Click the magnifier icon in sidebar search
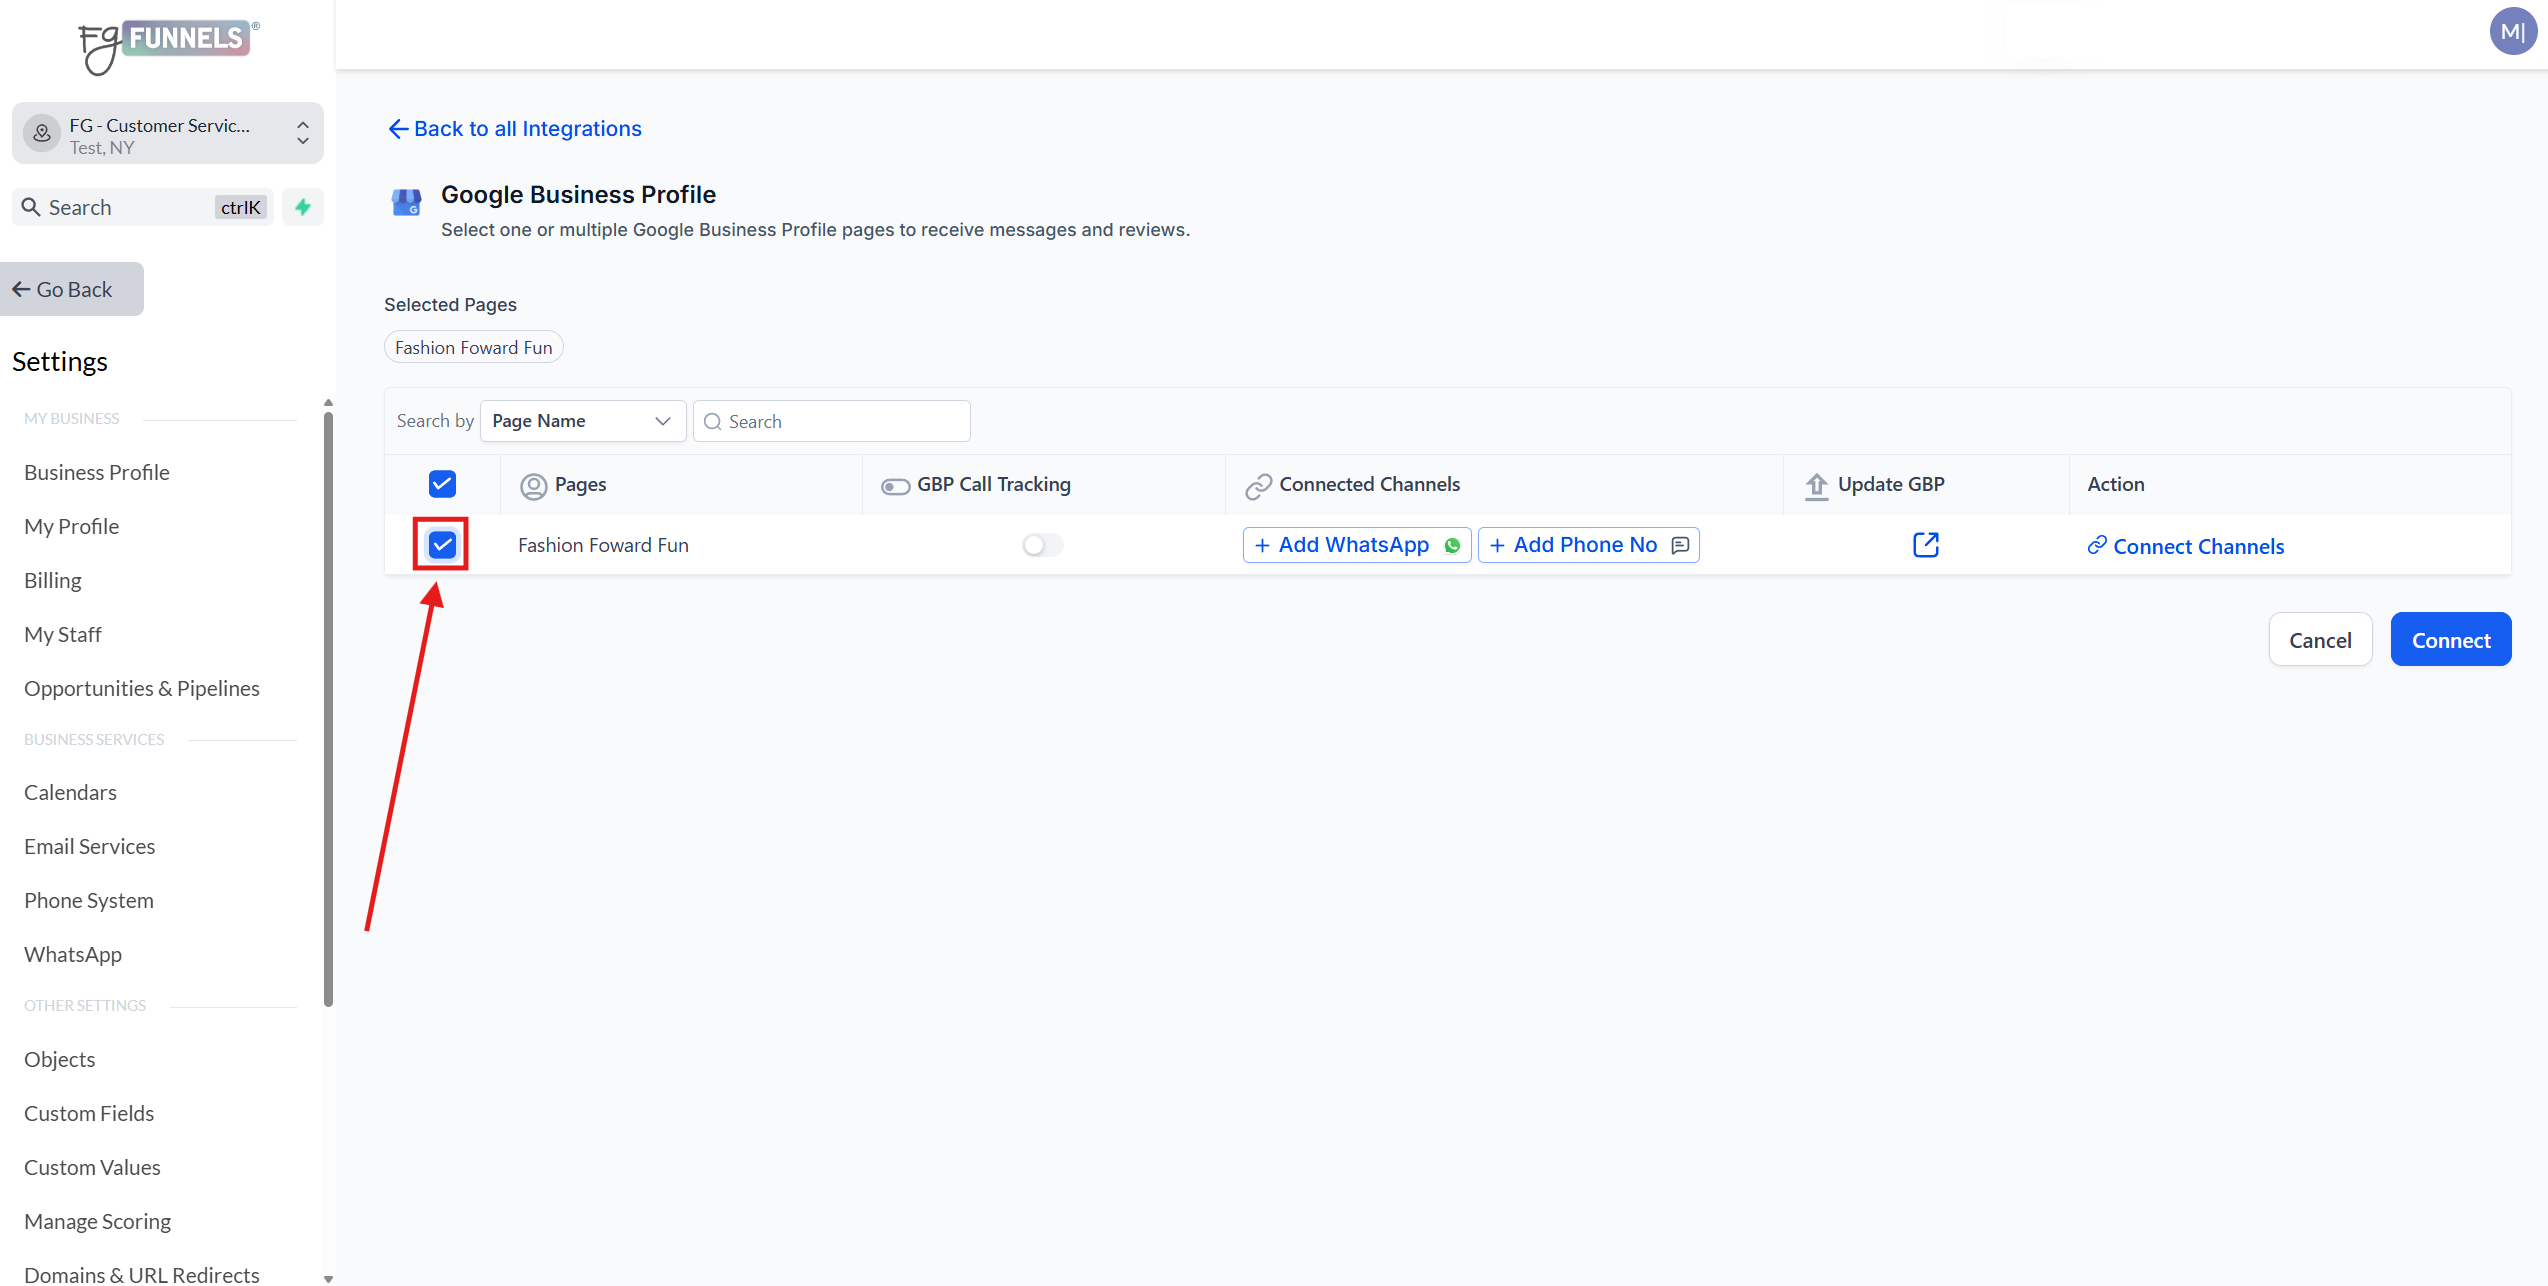Screen dimensions: 2548x1286 [31, 207]
